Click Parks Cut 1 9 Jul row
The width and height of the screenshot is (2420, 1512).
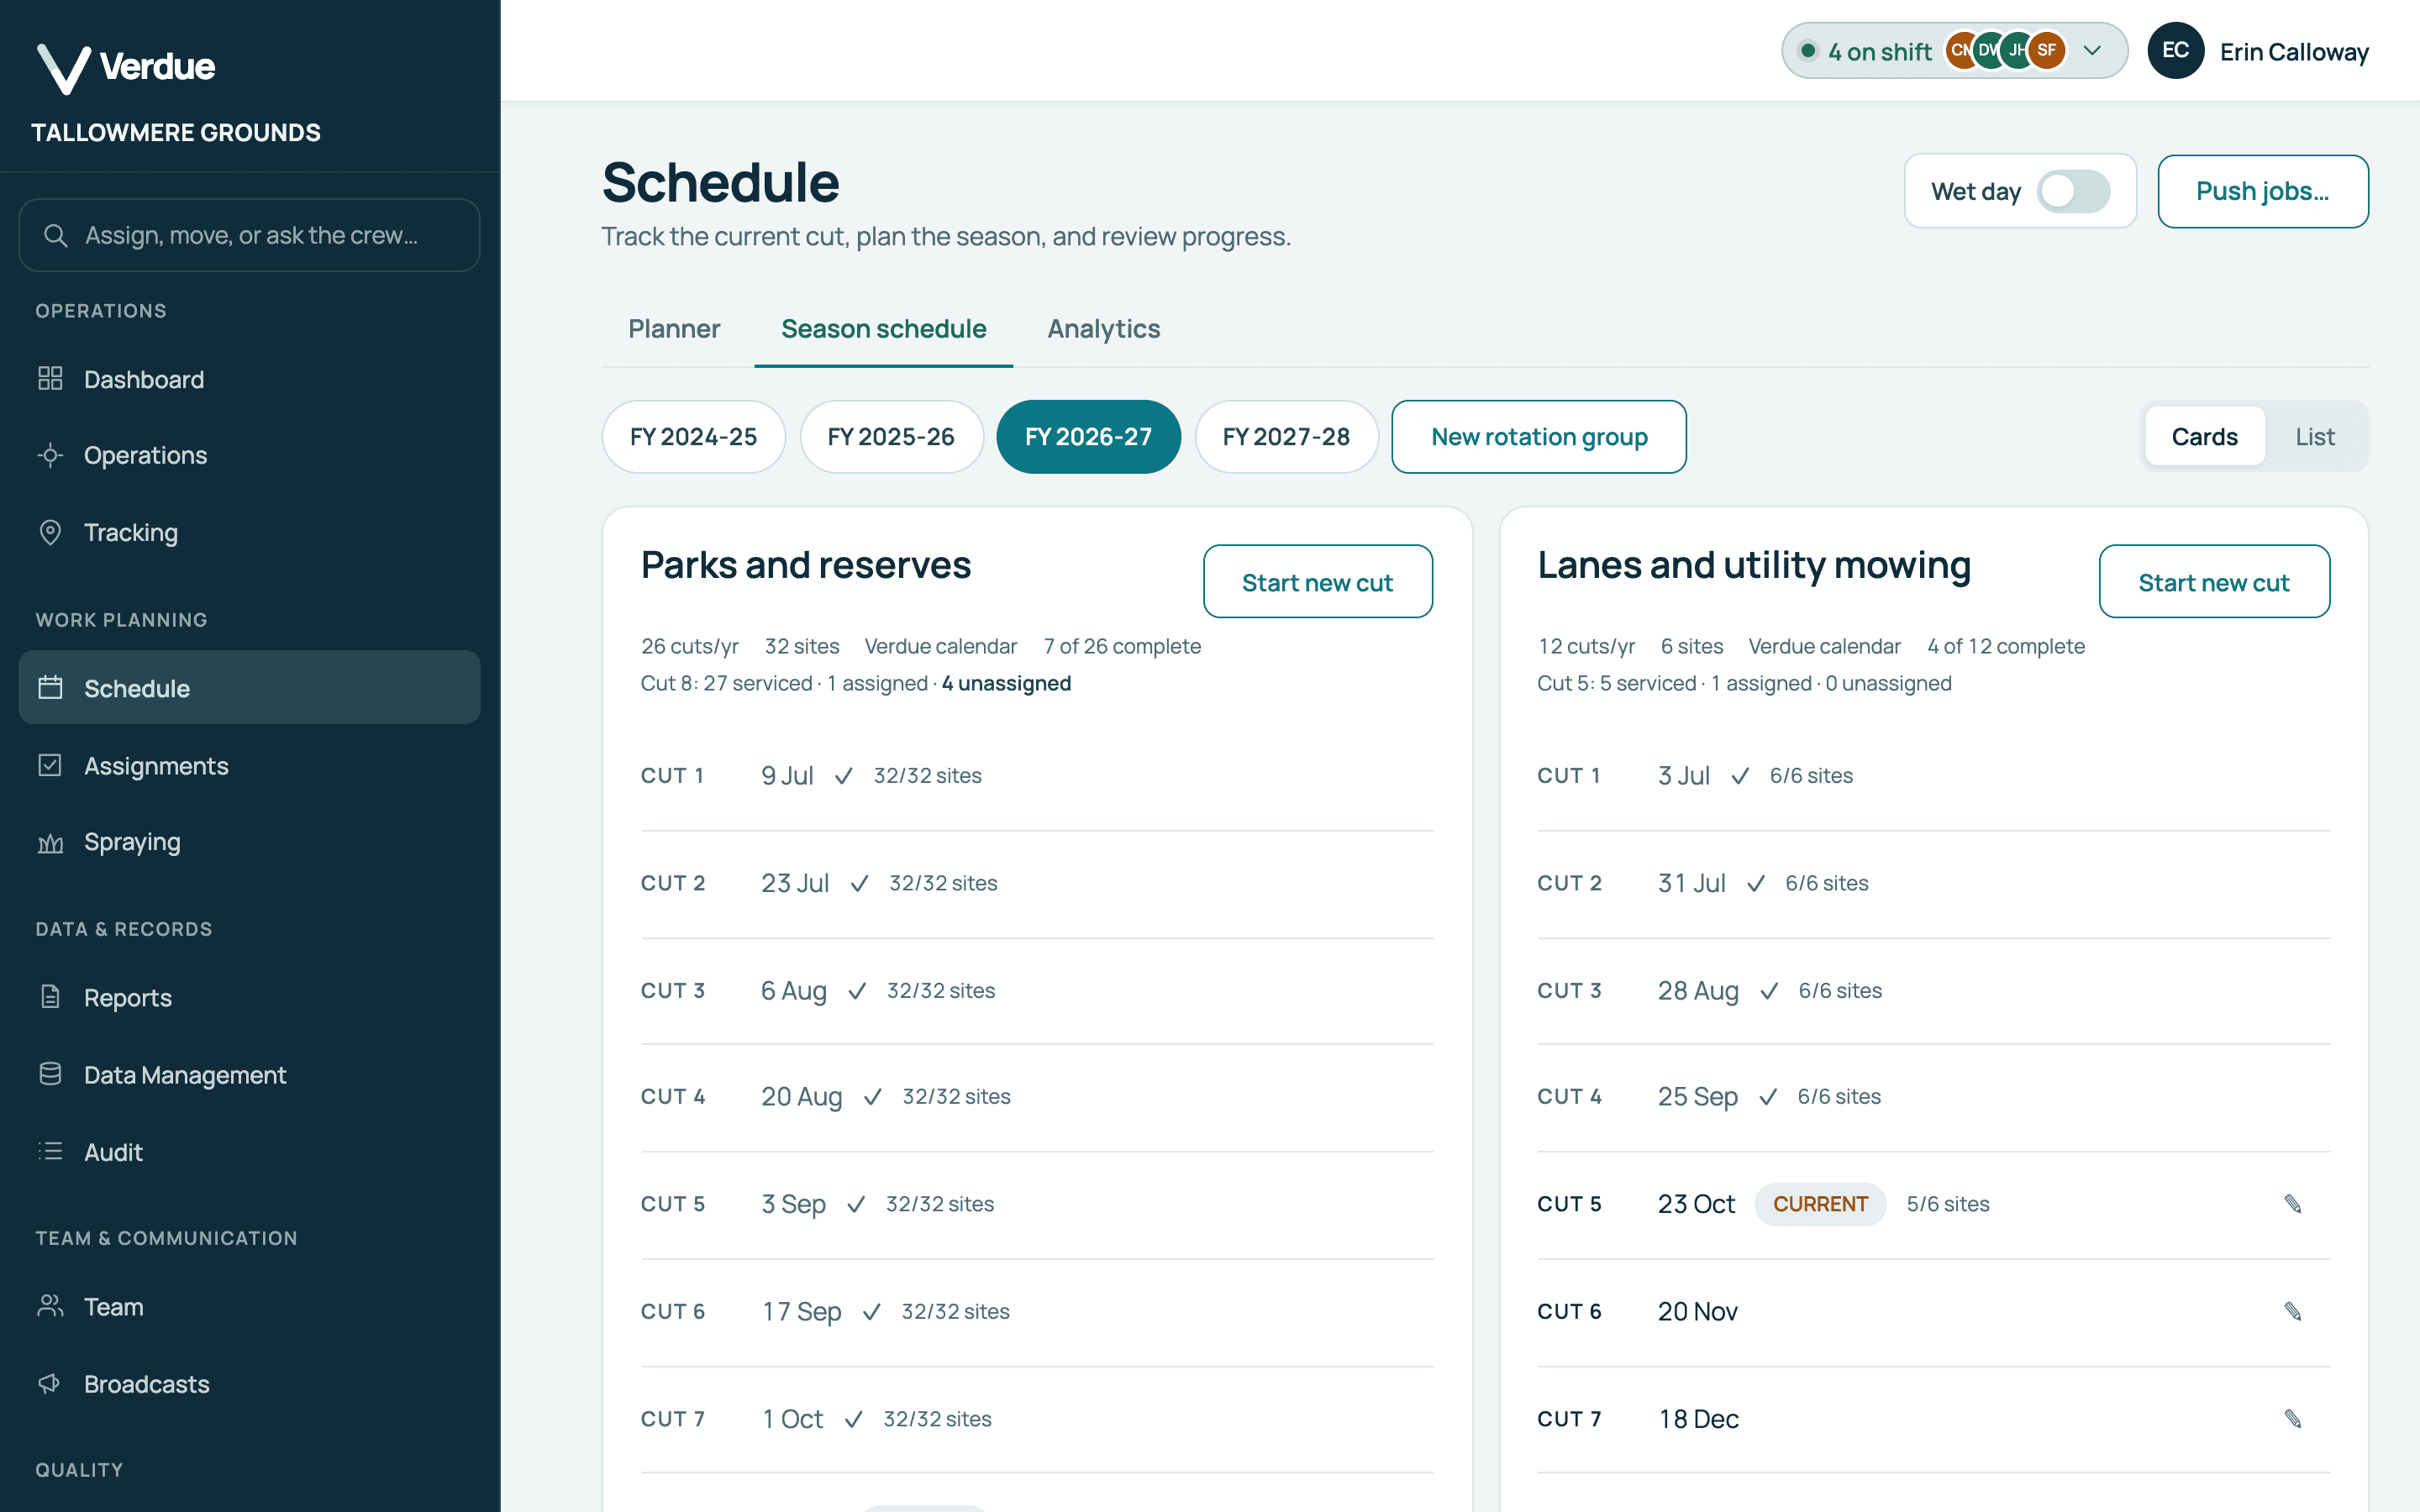(x=1037, y=776)
